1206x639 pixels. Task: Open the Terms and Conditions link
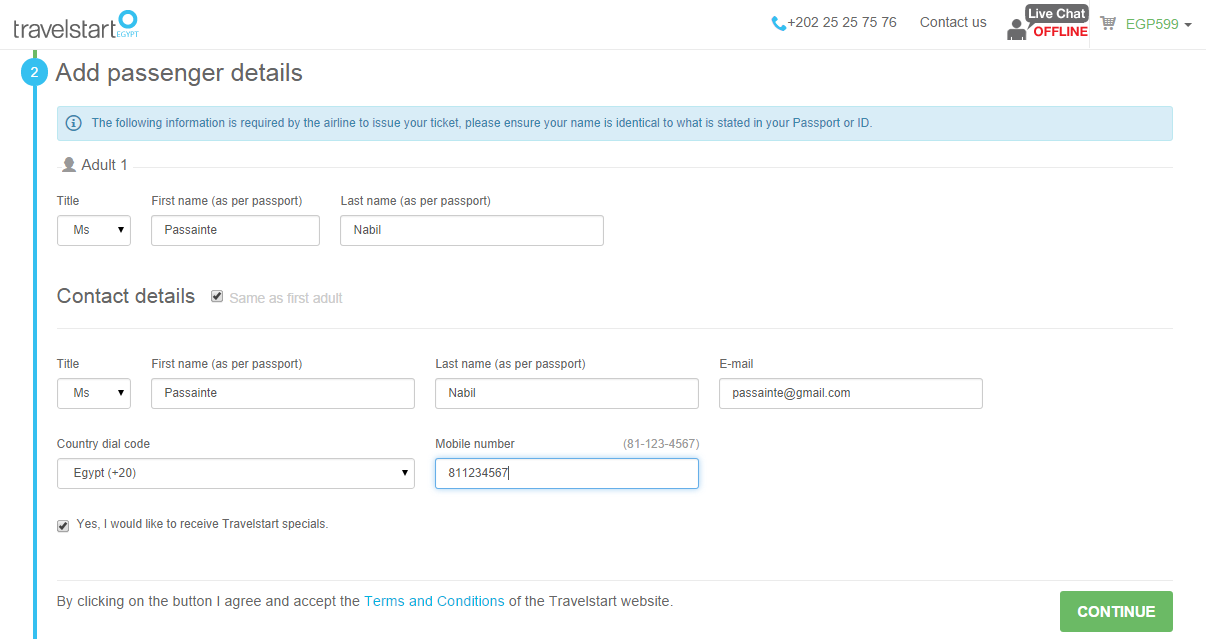434,601
